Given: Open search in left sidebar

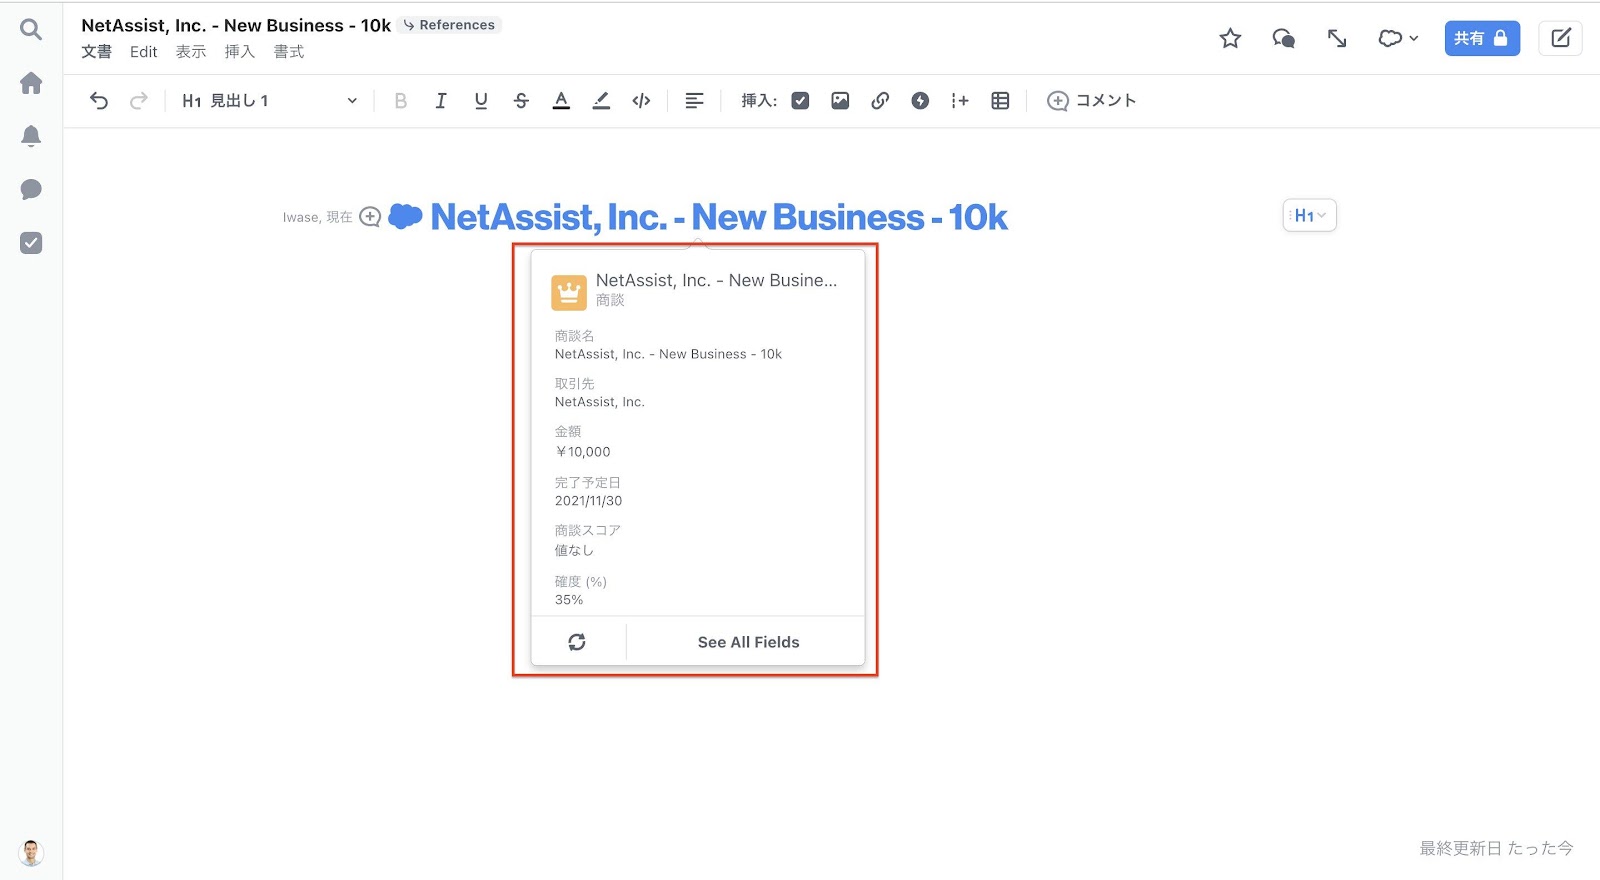Looking at the screenshot, I should [x=31, y=30].
